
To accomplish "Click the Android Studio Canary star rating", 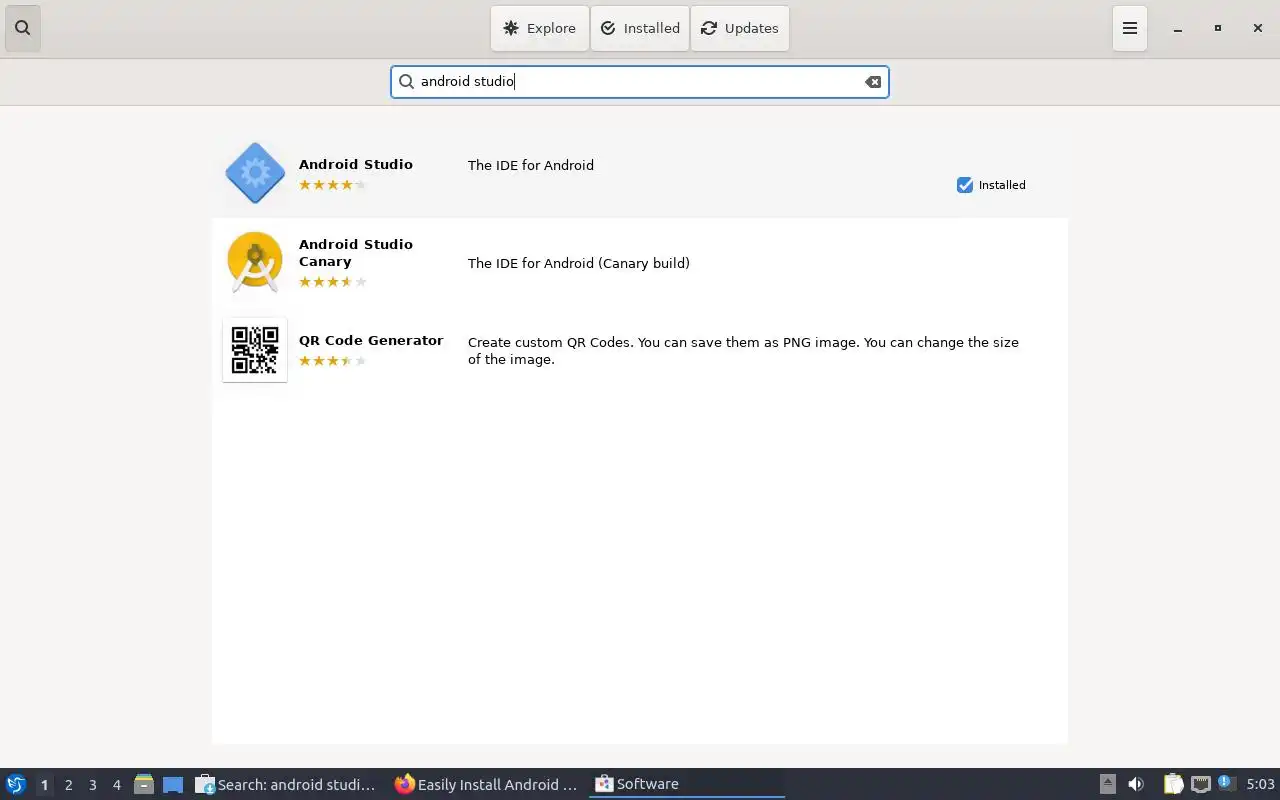I will click(333, 282).
